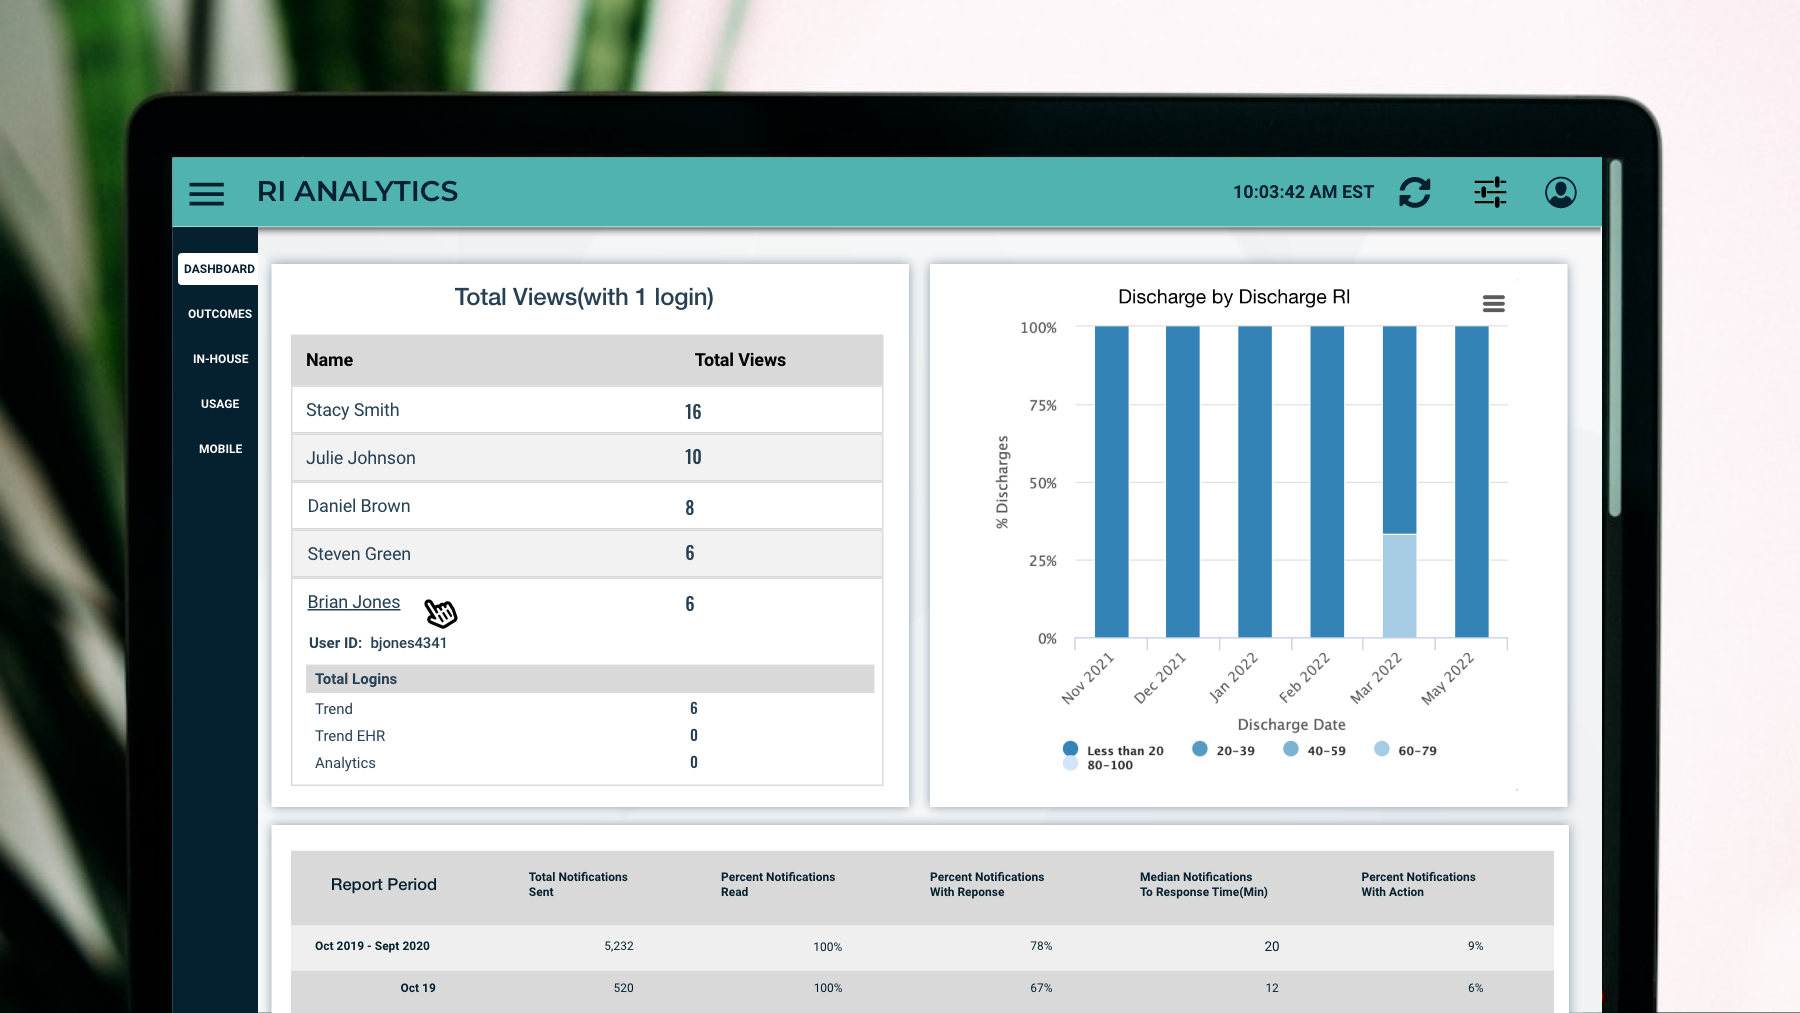The height and width of the screenshot is (1013, 1800).
Task: Open the filter settings sliders icon
Action: (x=1490, y=192)
